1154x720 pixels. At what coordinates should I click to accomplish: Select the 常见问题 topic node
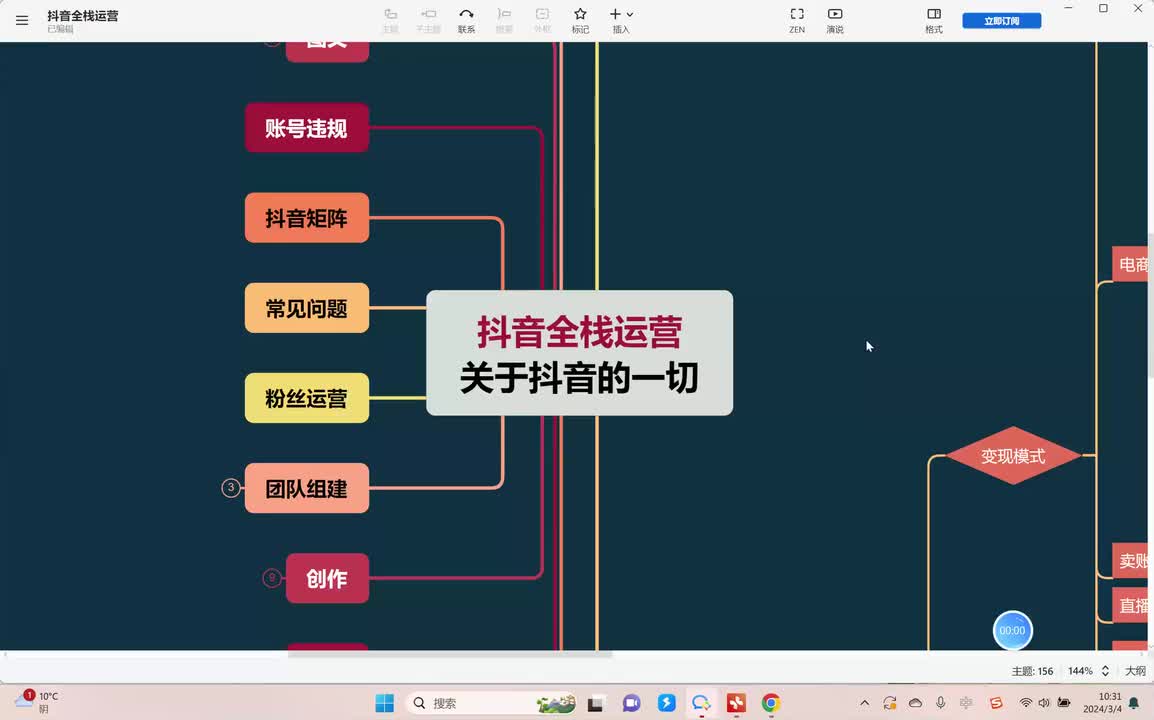[x=307, y=308]
